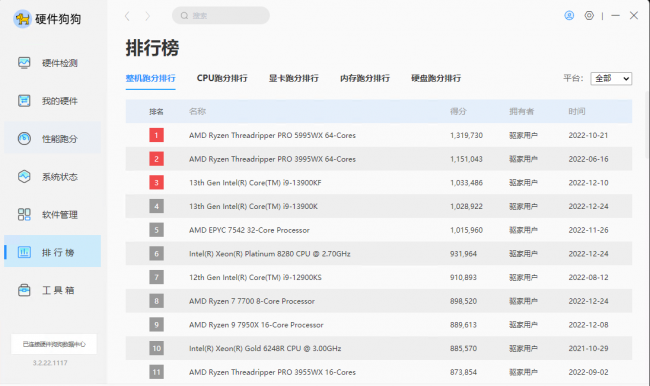Open 工具箱 sidebar icon
Screen dimensions: 650x386
tap(24, 290)
